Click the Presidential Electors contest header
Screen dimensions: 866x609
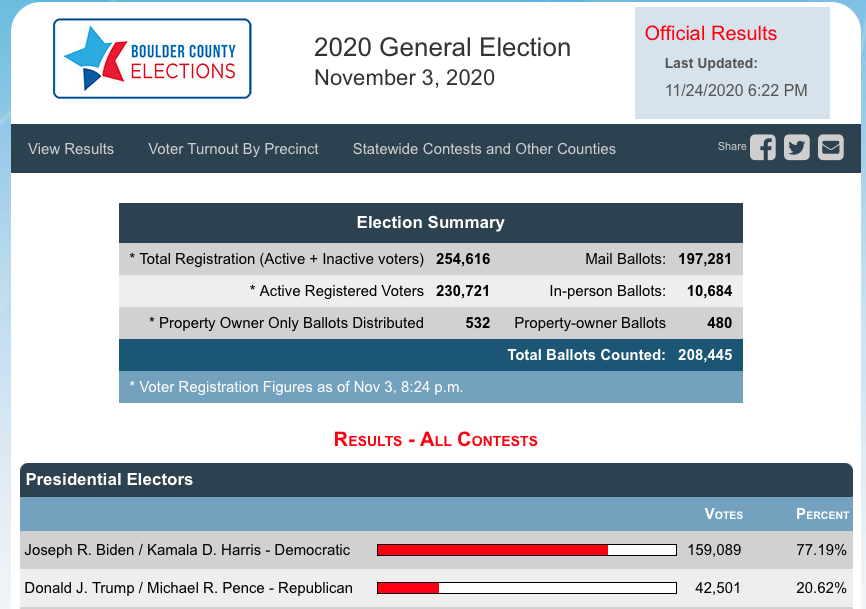pyautogui.click(x=109, y=479)
